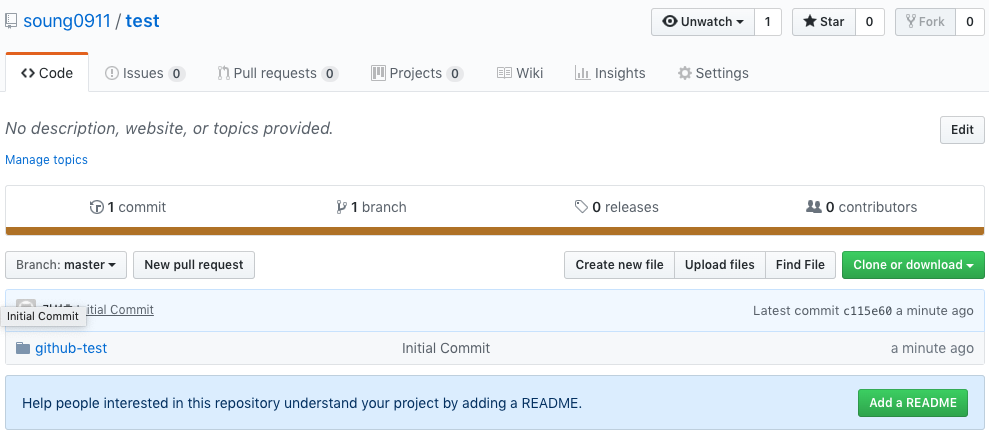
Task: Click the star icon on Star button
Action: click(x=809, y=21)
